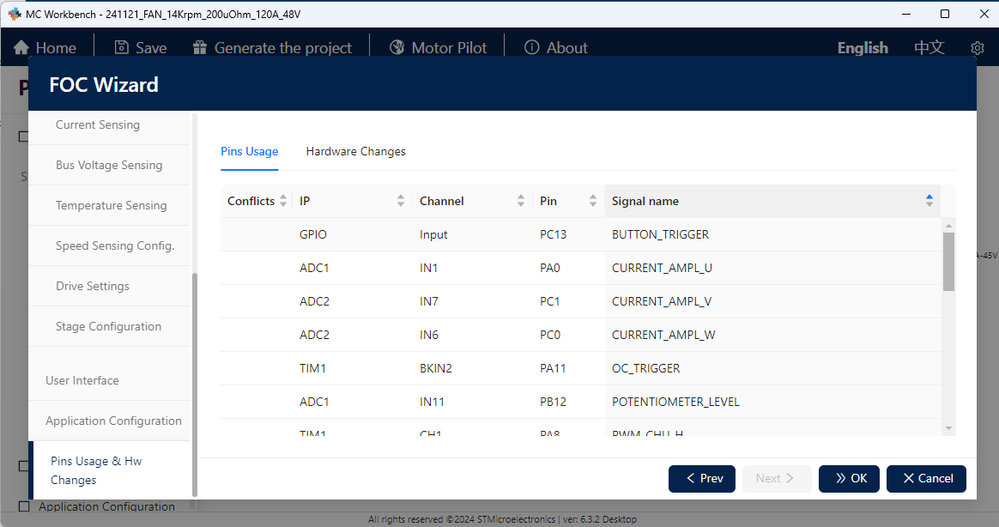Toggle sort on Signal name column
This screenshot has width=999, height=527.
click(x=929, y=201)
